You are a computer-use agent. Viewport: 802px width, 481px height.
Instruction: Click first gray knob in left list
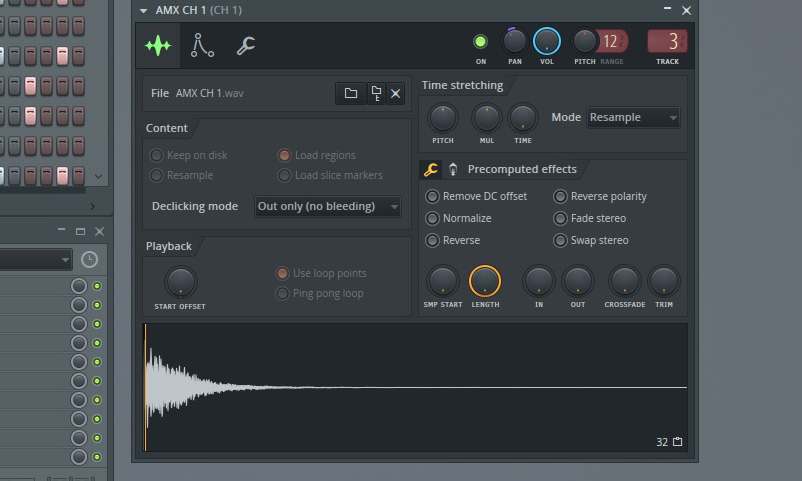point(79,286)
